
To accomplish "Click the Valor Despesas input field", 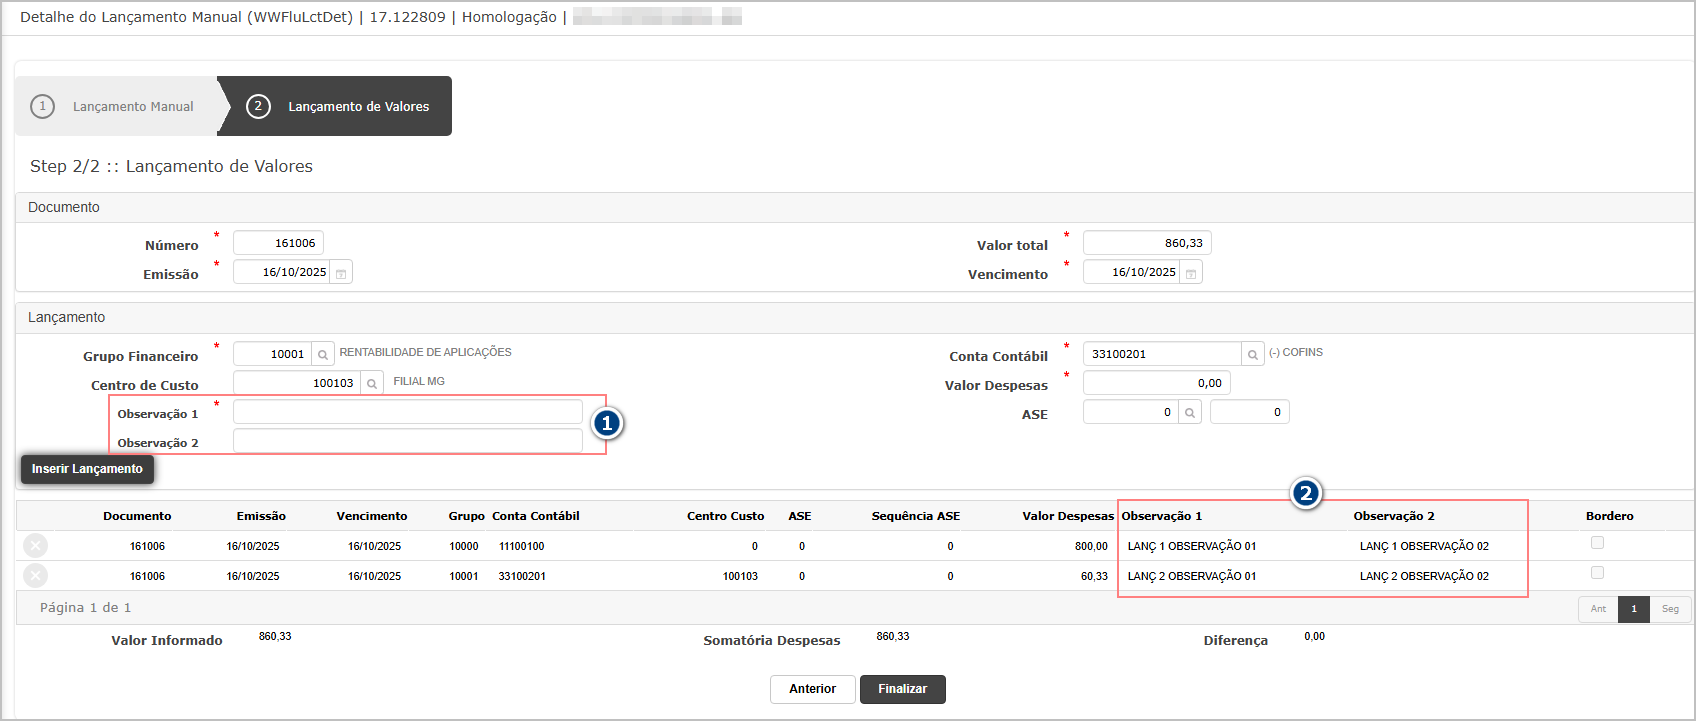I will point(1156,384).
